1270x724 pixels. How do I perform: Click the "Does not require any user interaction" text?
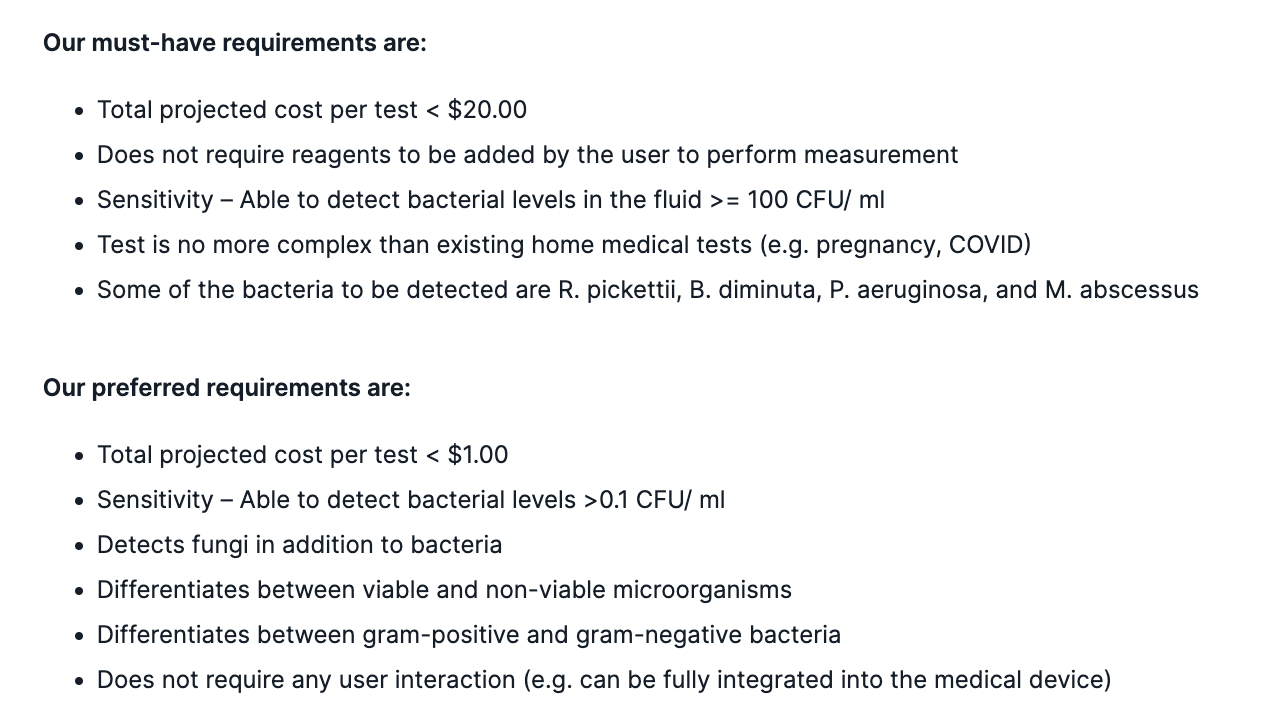click(x=306, y=680)
